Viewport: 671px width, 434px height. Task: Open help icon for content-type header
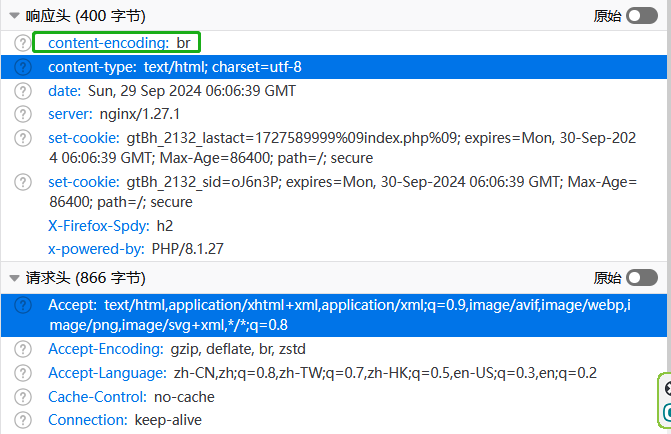pyautogui.click(x=23, y=67)
